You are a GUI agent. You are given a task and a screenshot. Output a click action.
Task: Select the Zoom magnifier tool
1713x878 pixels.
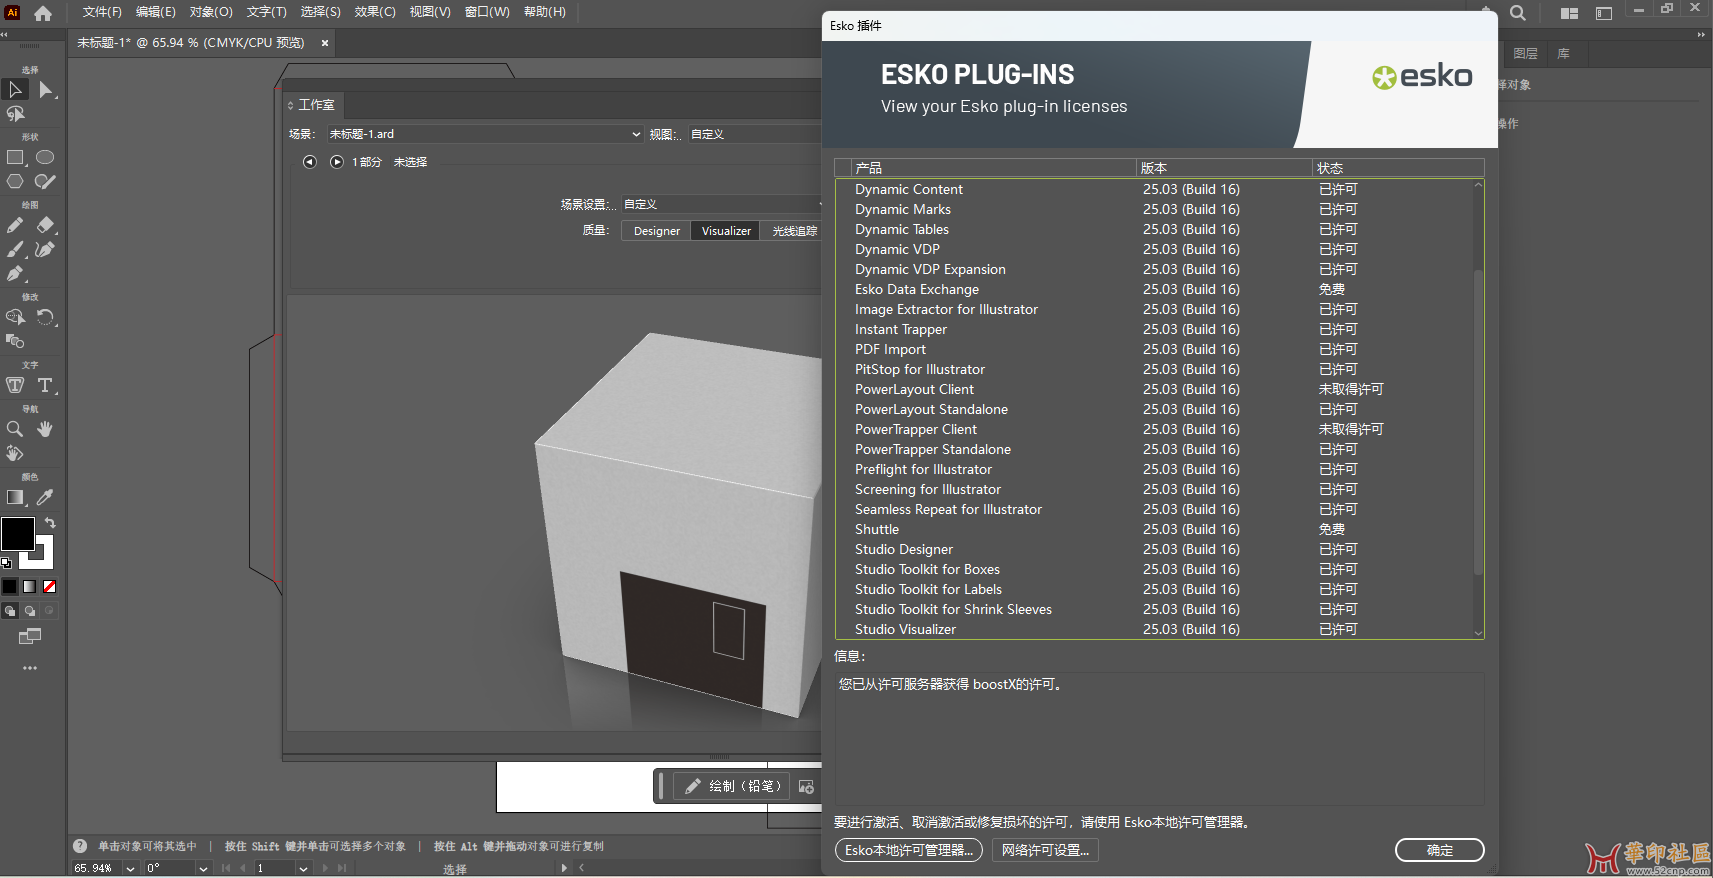(15, 429)
